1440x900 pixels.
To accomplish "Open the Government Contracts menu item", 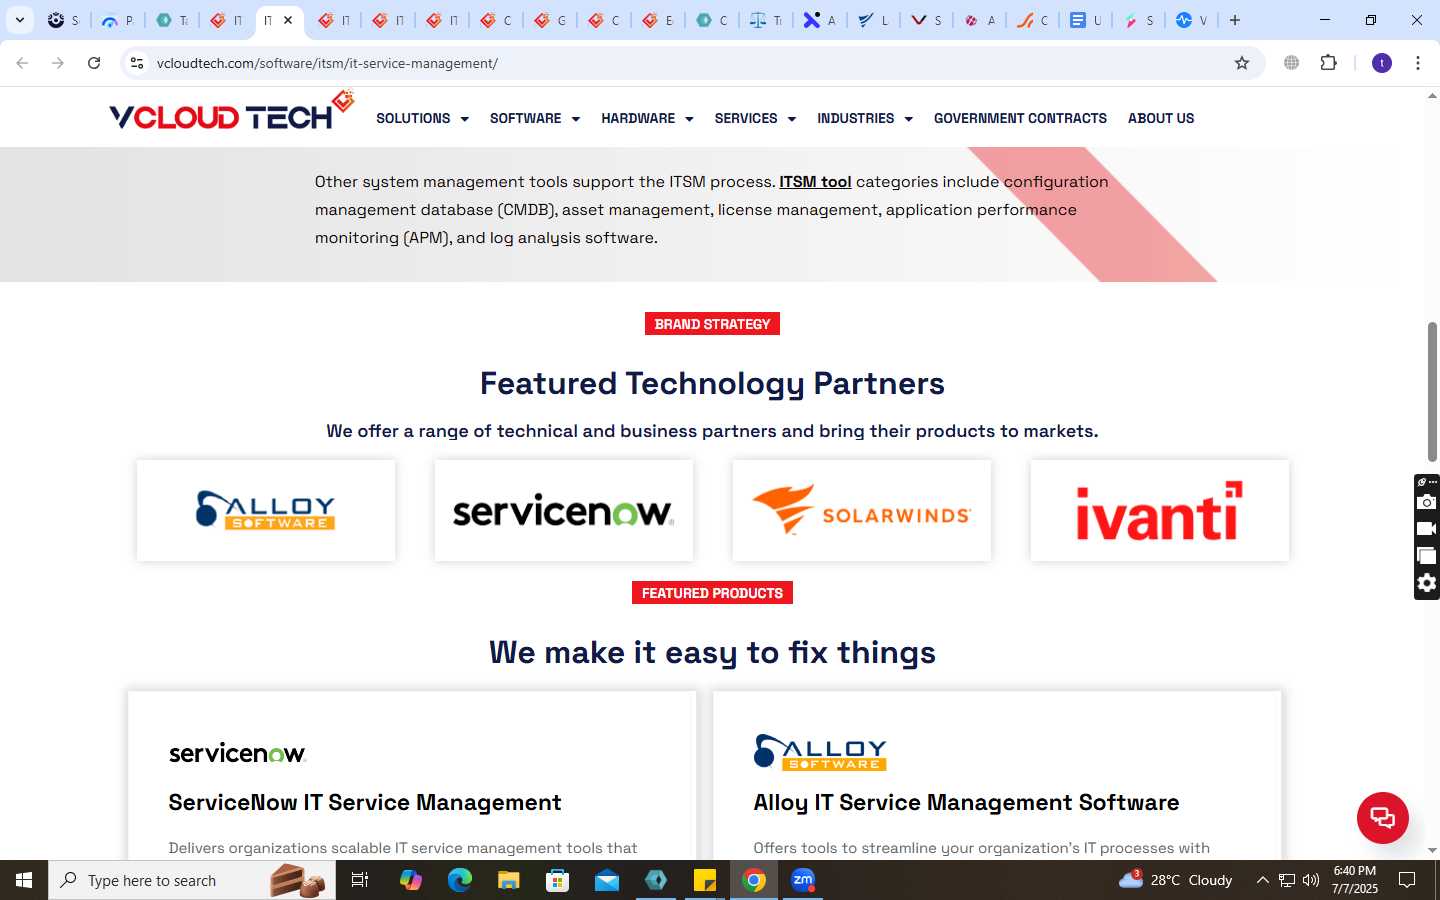I will [1020, 118].
